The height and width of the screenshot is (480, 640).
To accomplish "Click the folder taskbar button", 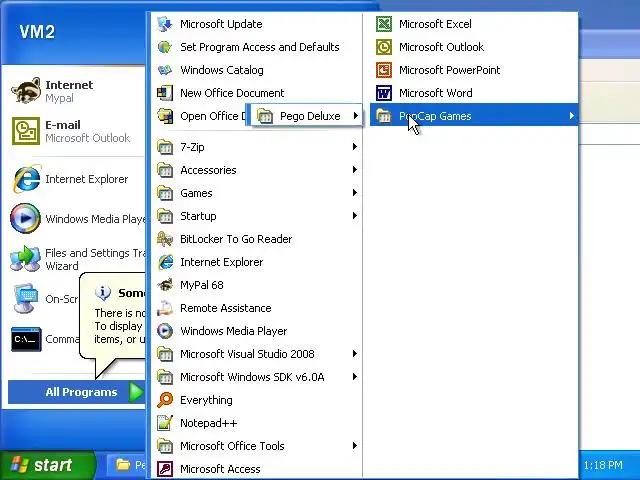I will click(127, 465).
